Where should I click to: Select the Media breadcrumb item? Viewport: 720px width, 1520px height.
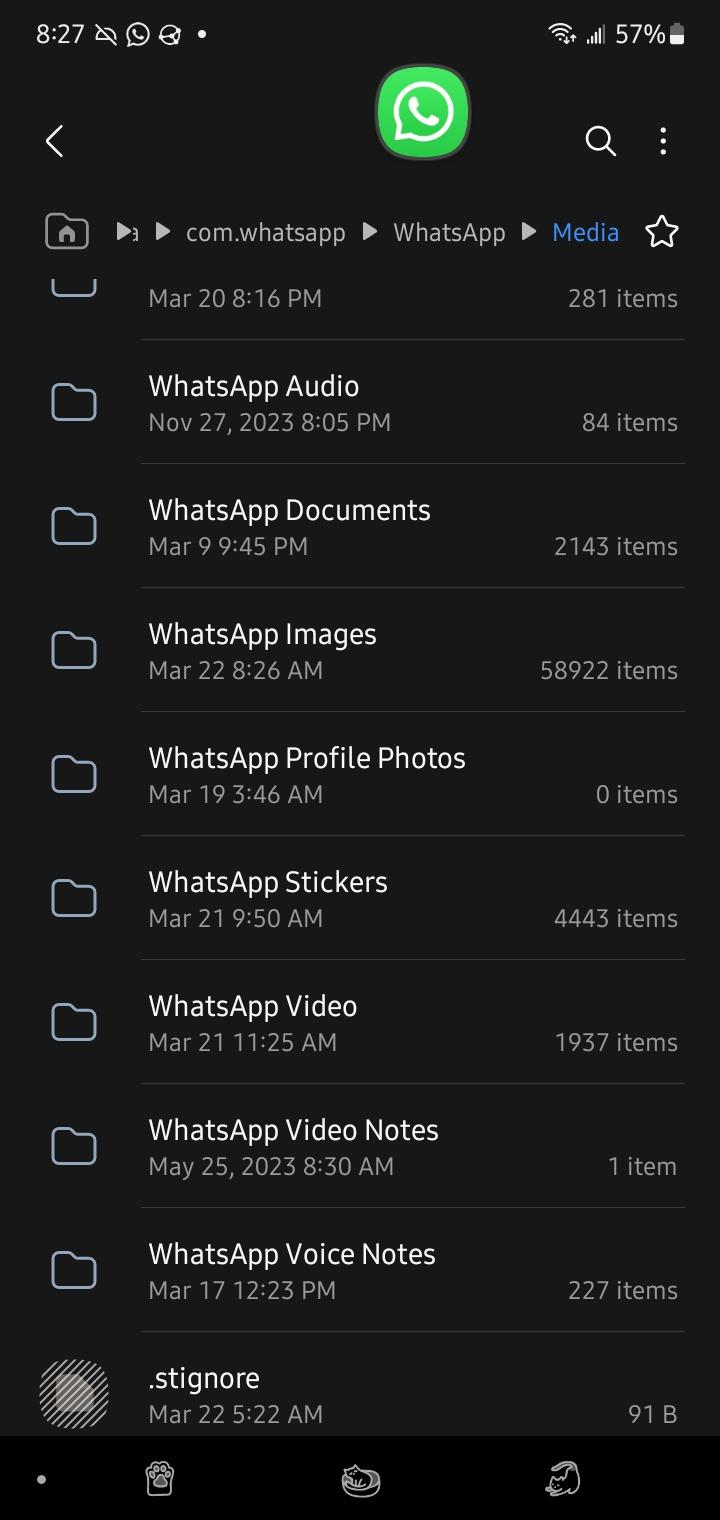pos(585,232)
